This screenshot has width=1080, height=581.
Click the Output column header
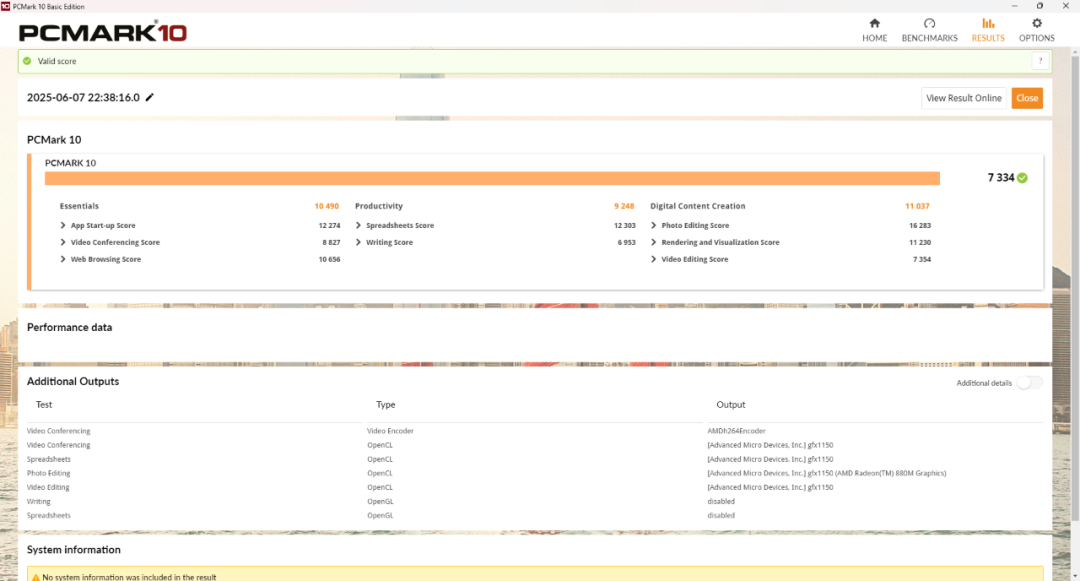[731, 405]
